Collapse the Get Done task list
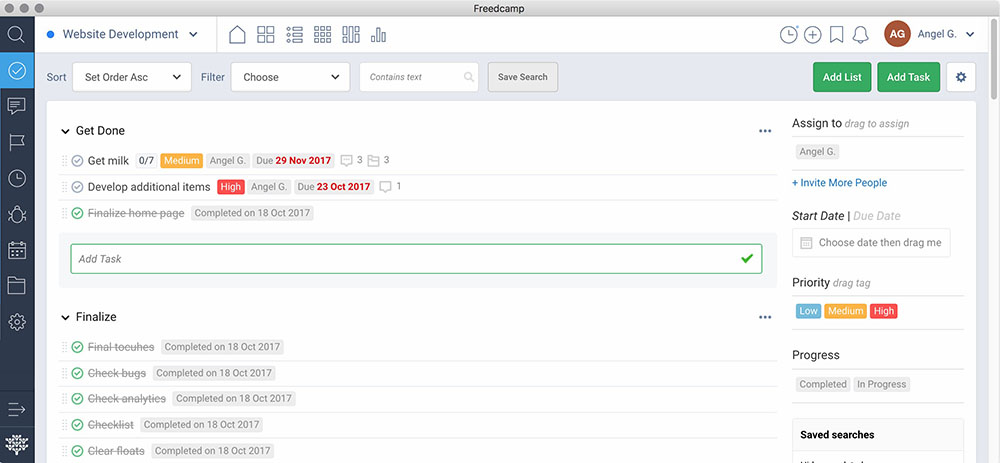This screenshot has height=463, width=1000. pyautogui.click(x=66, y=131)
